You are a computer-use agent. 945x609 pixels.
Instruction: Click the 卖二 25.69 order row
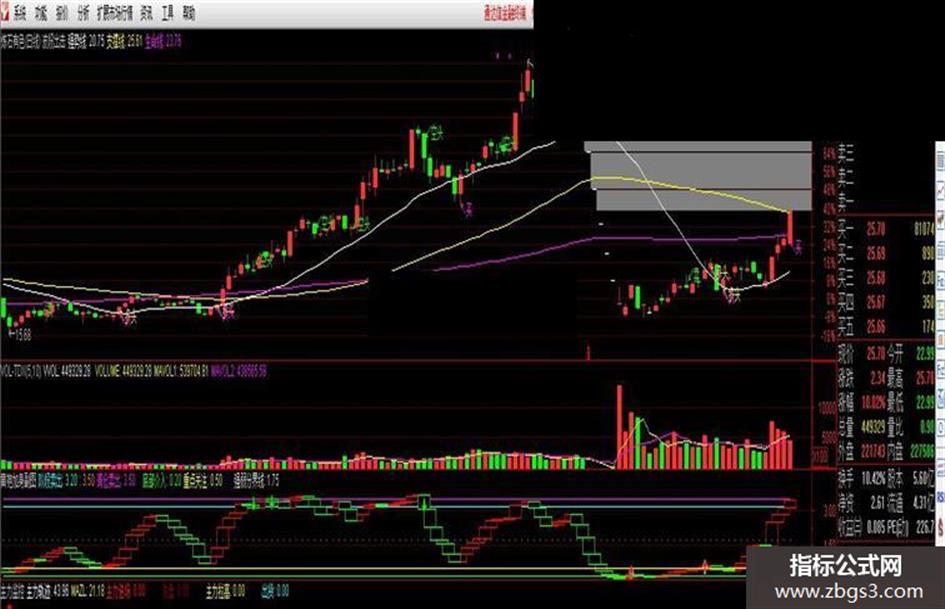pyautogui.click(x=886, y=253)
